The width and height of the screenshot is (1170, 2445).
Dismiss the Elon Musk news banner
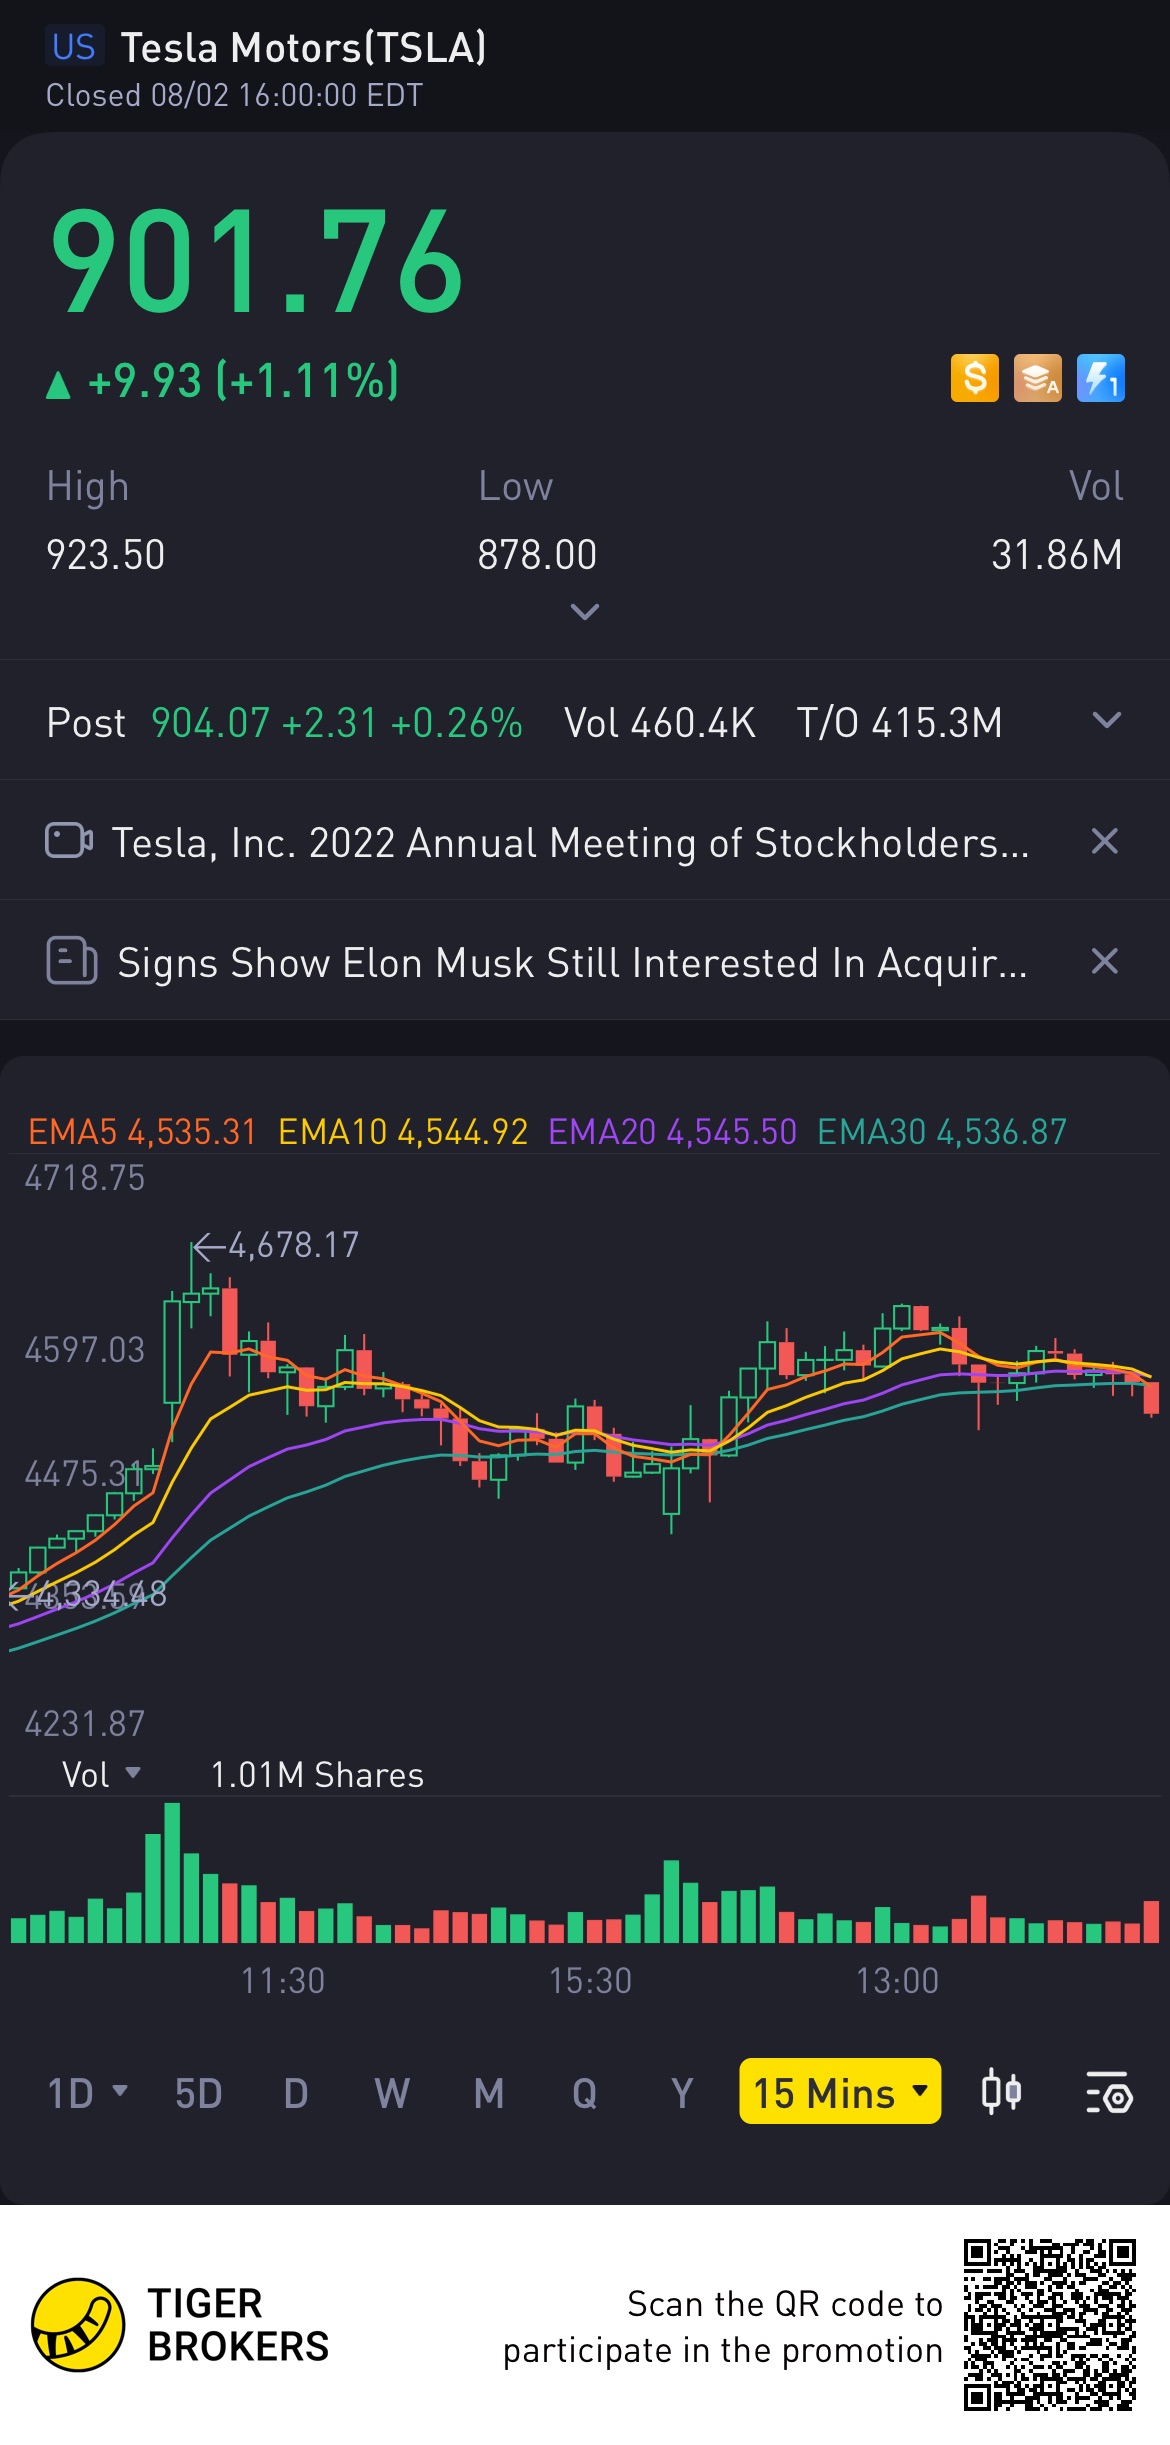coord(1104,961)
